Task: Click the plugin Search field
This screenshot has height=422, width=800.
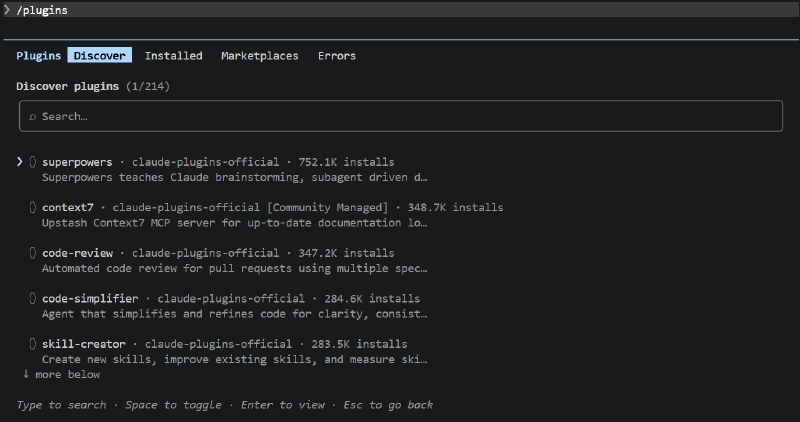Action: (401, 116)
